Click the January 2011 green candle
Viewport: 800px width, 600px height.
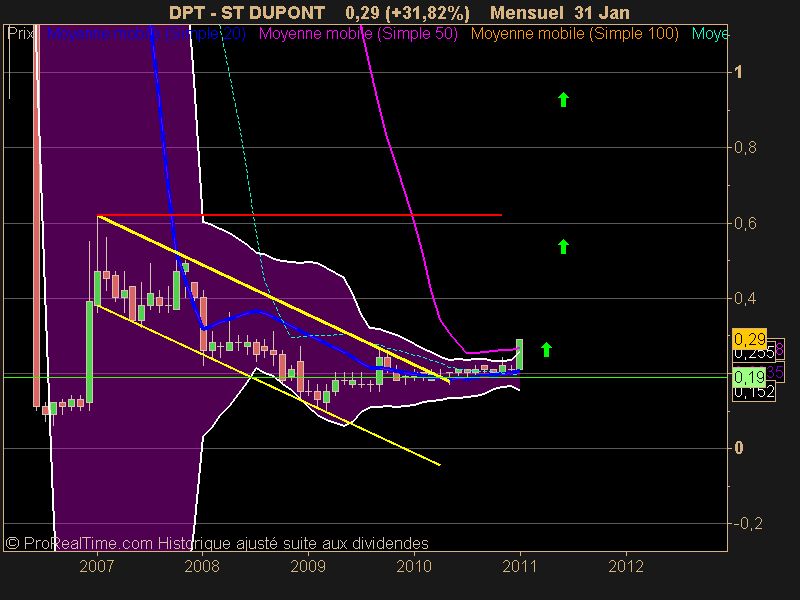click(x=519, y=354)
